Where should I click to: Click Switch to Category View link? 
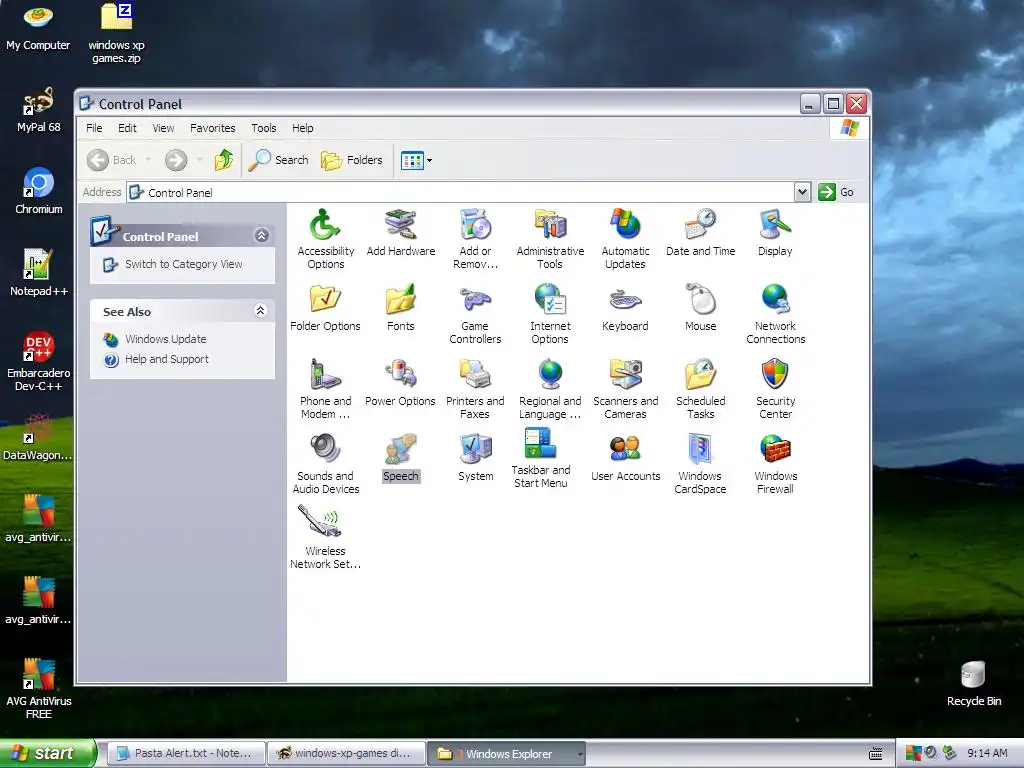point(184,264)
